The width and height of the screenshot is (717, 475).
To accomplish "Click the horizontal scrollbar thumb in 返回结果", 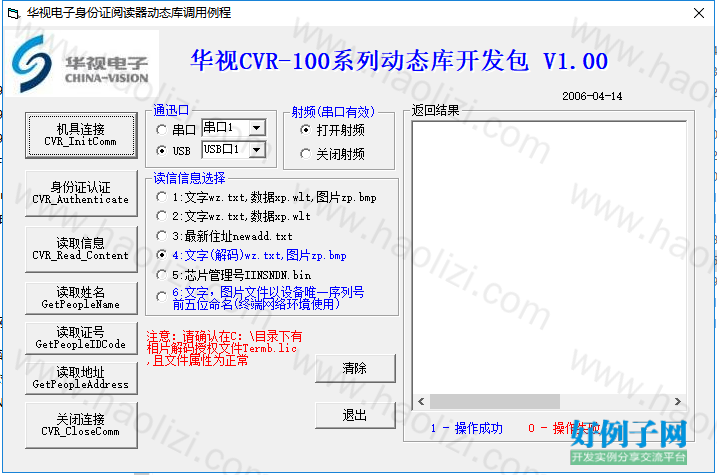I will pyautogui.click(x=495, y=401).
